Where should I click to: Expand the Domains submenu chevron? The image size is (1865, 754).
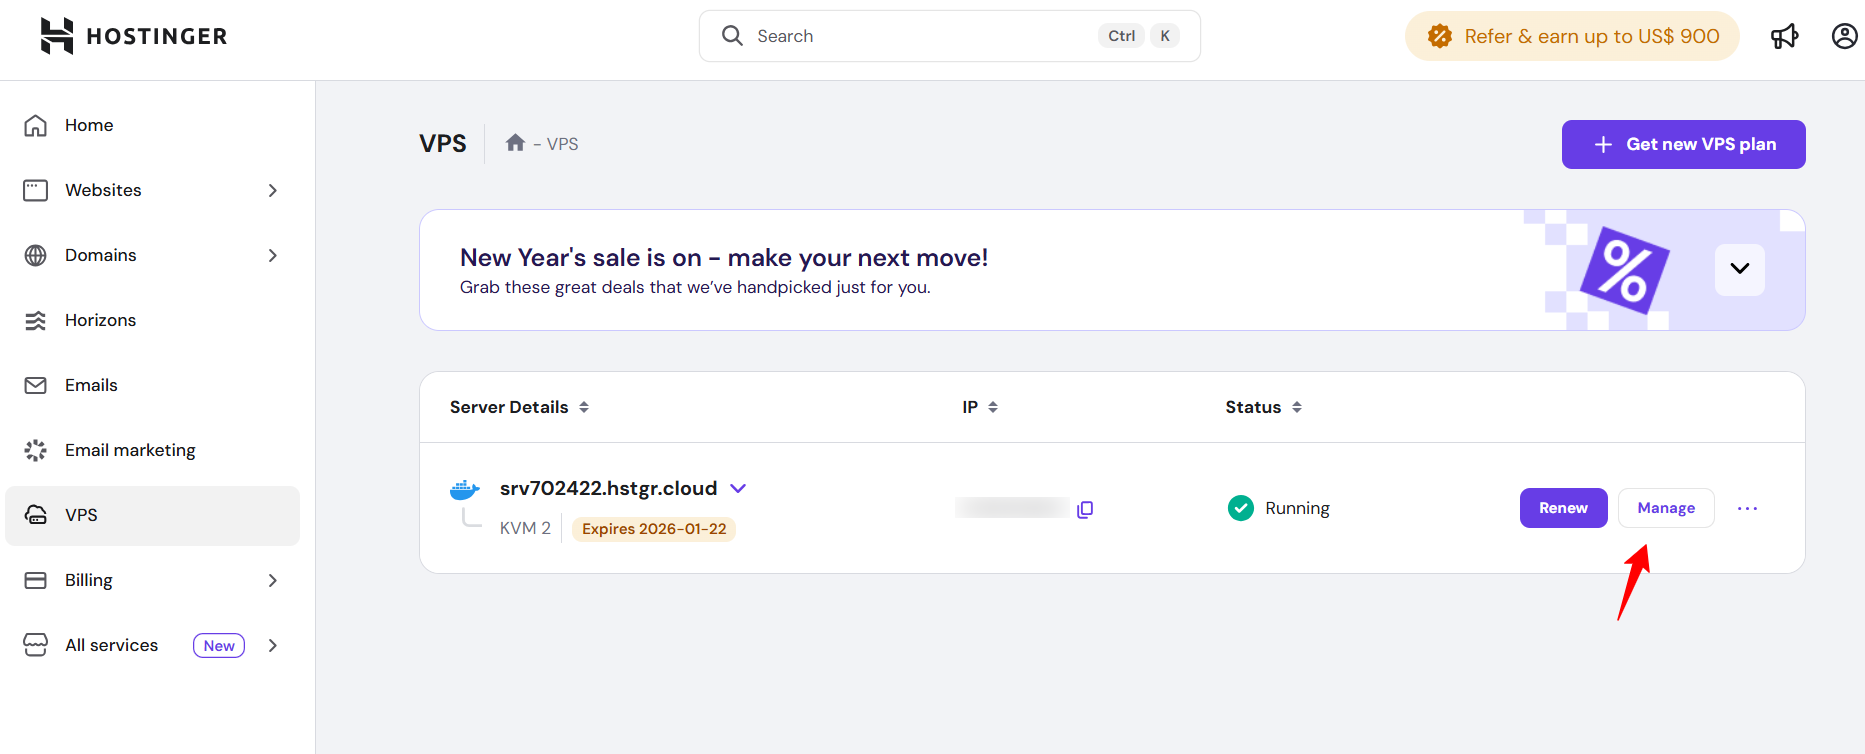pos(273,255)
